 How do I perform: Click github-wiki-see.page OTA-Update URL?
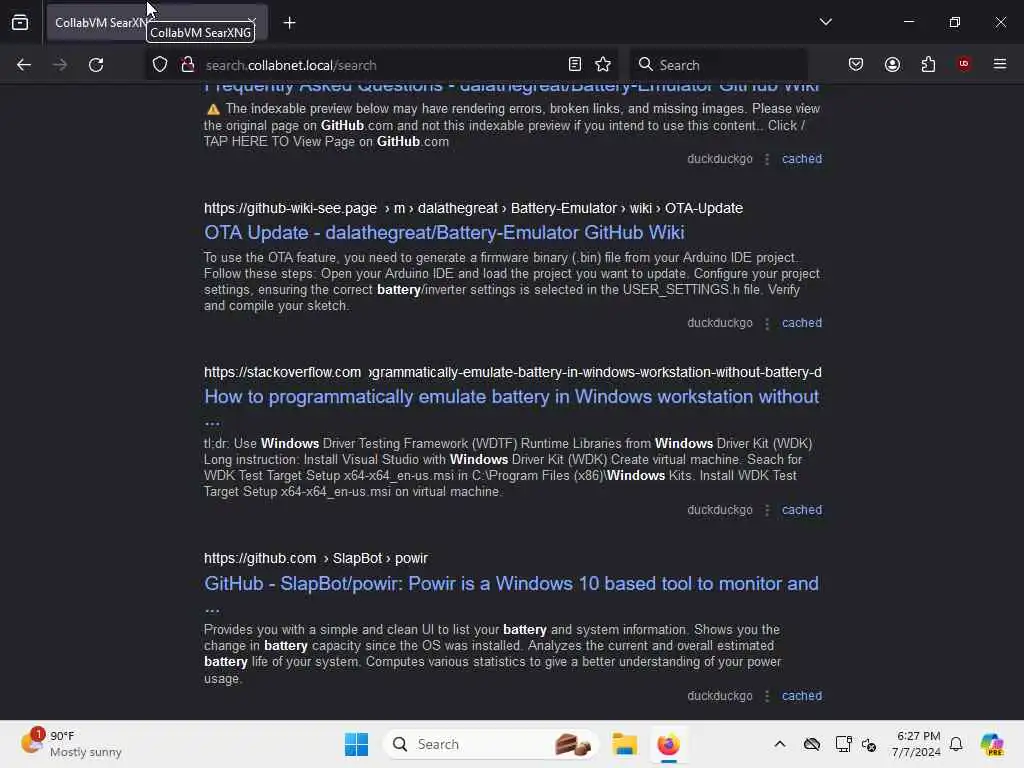pos(473,208)
